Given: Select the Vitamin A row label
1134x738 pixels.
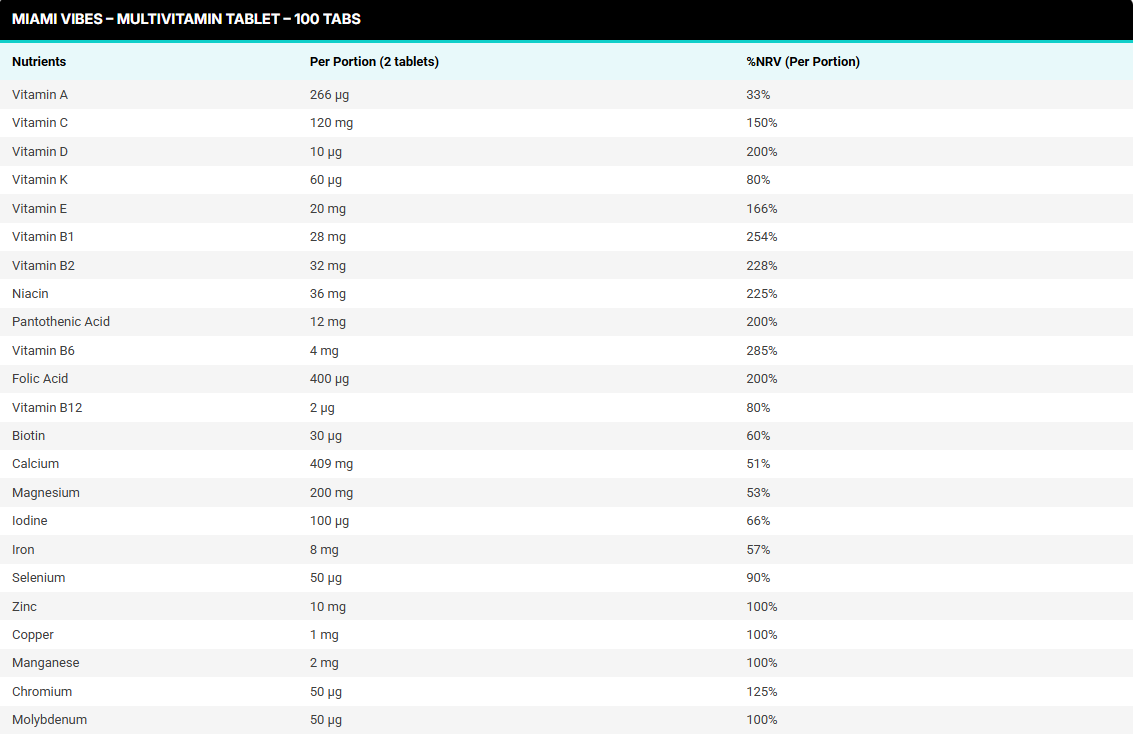Looking at the screenshot, I should pos(40,95).
